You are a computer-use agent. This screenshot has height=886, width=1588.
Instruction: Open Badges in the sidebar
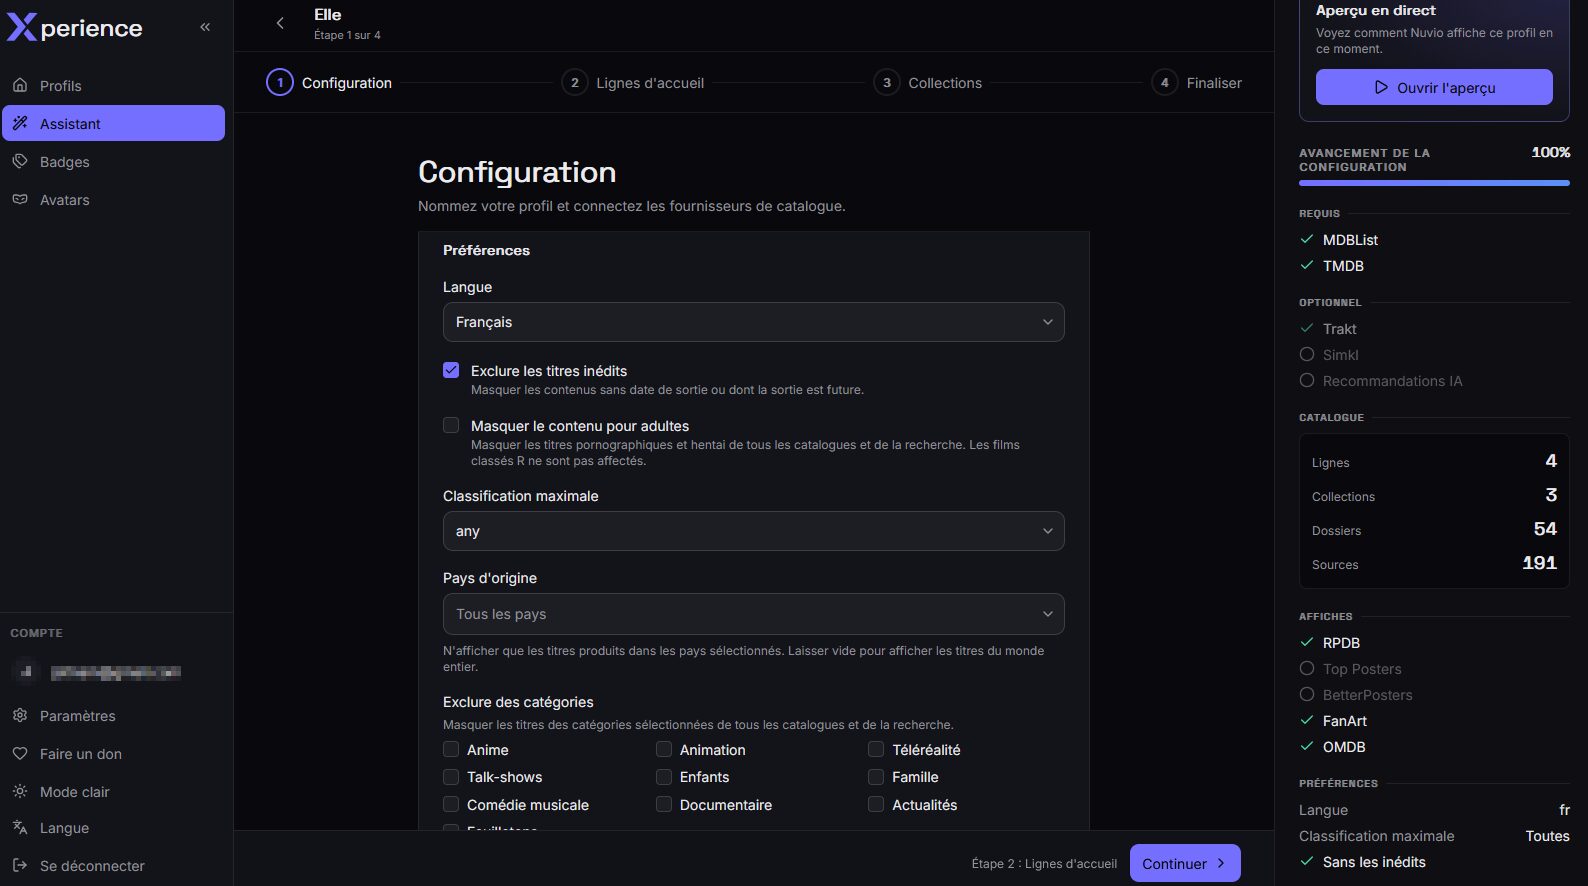[113, 161]
